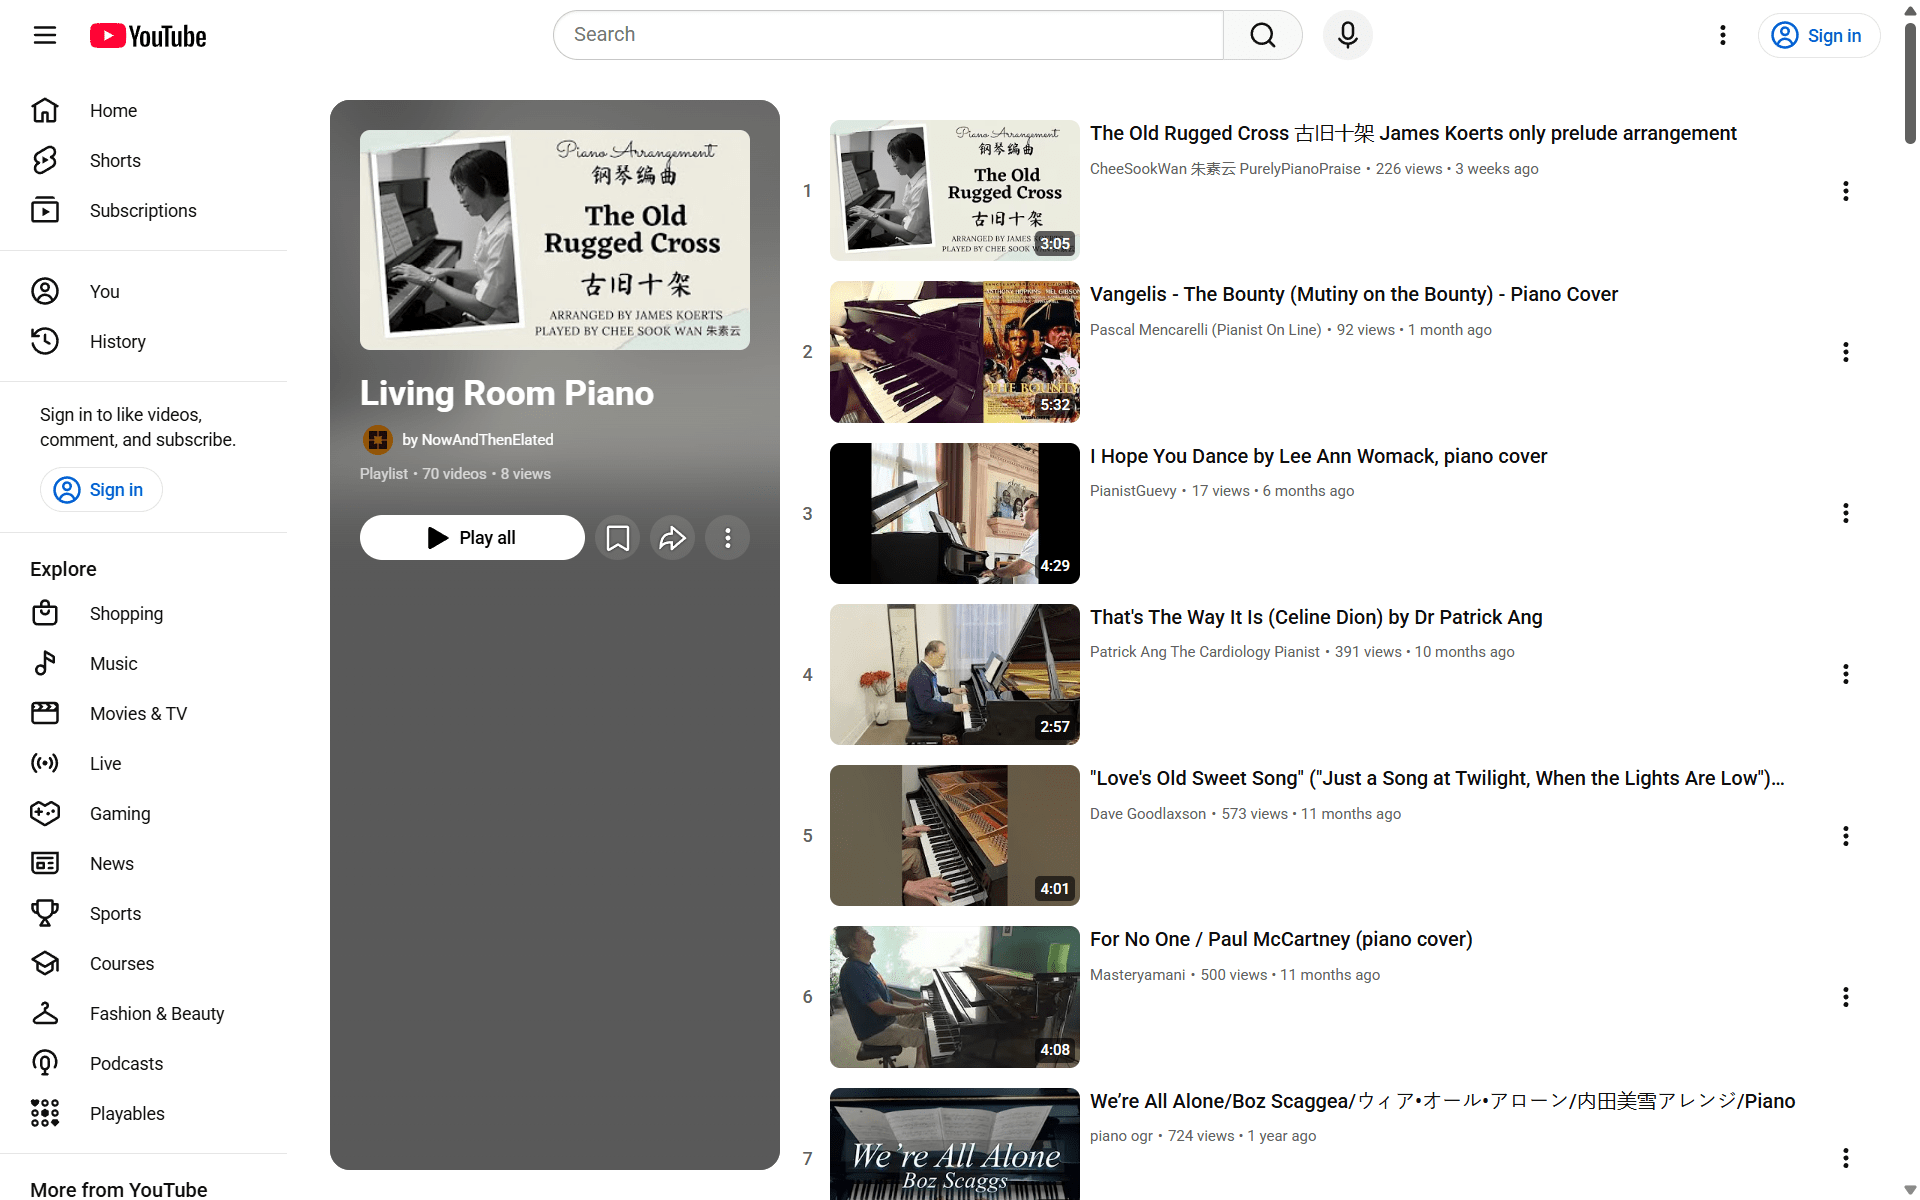Screen dimensions: 1920x1200
Task: Open History from the sidebar
Action: coord(117,342)
